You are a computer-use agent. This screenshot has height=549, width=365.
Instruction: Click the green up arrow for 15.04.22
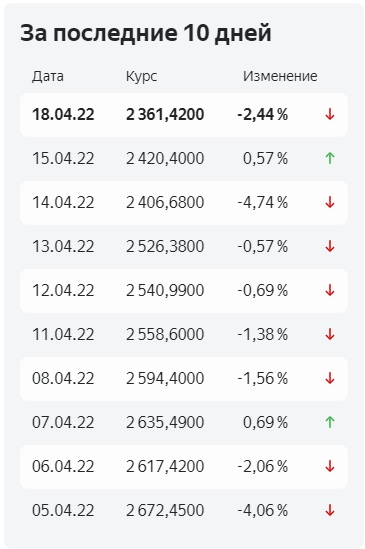[x=330, y=158]
